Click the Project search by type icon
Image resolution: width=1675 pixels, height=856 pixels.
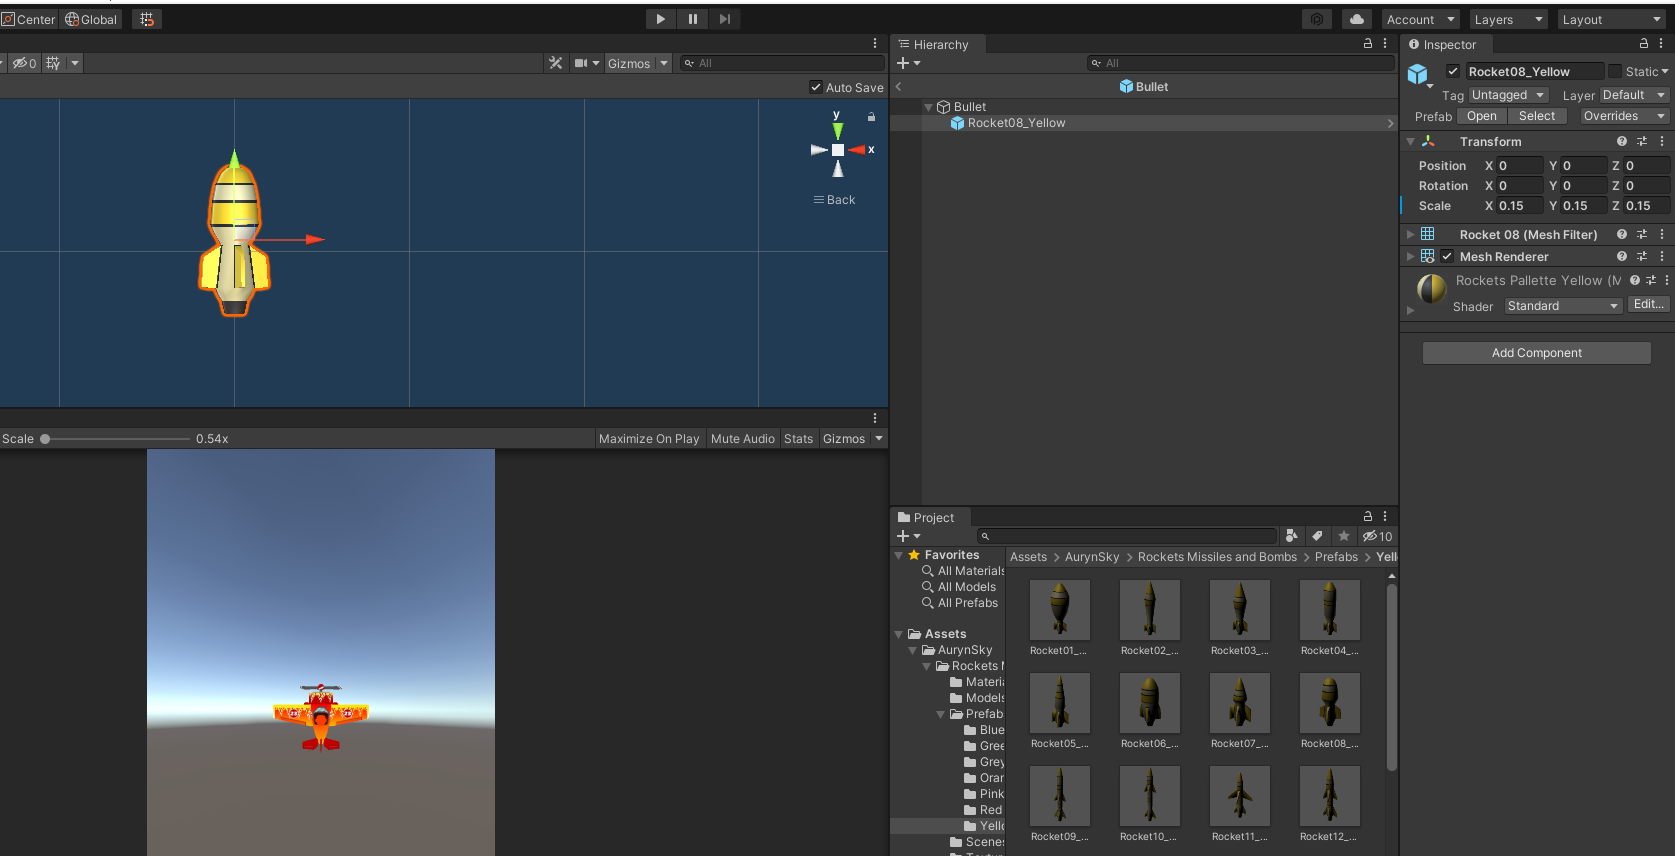click(1291, 536)
